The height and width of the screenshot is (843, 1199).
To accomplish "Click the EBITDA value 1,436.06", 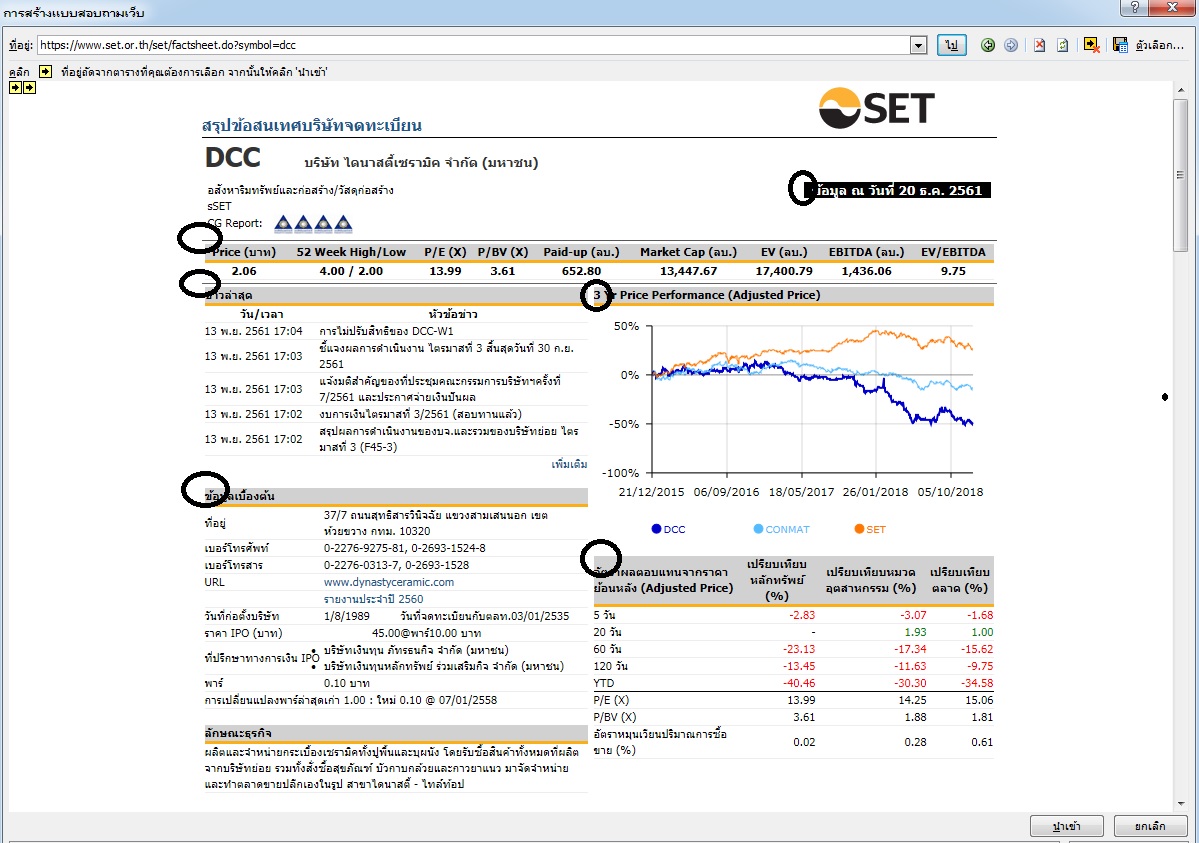I will click(x=866, y=271).
